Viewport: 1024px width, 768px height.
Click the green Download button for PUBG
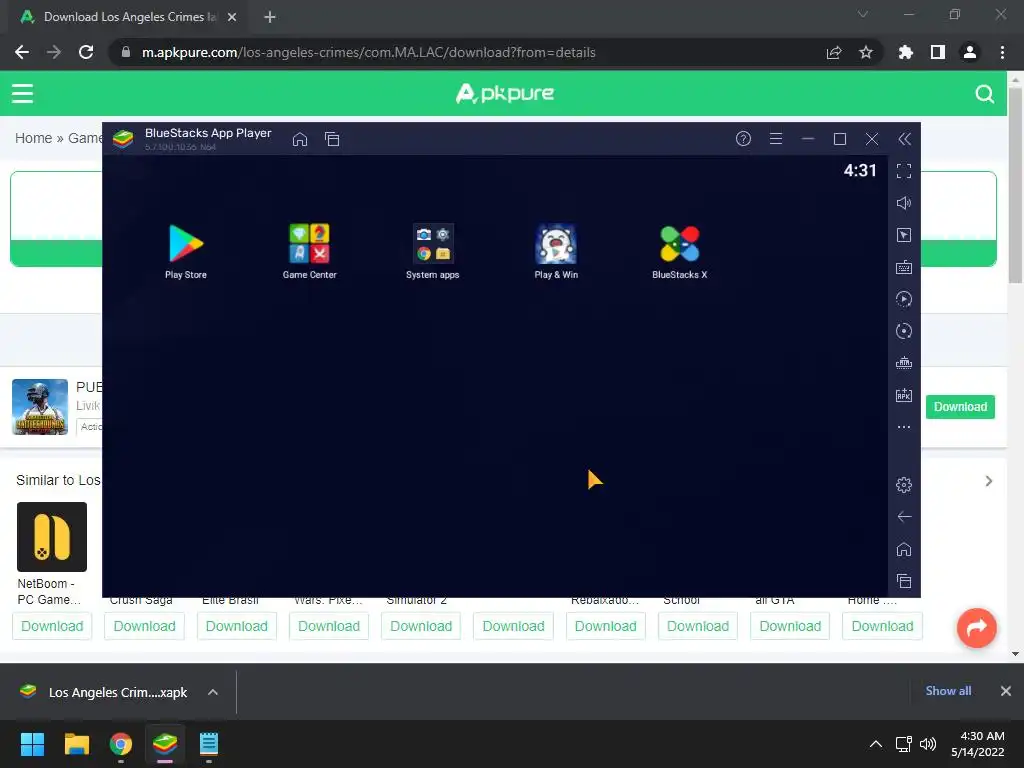tap(960, 407)
